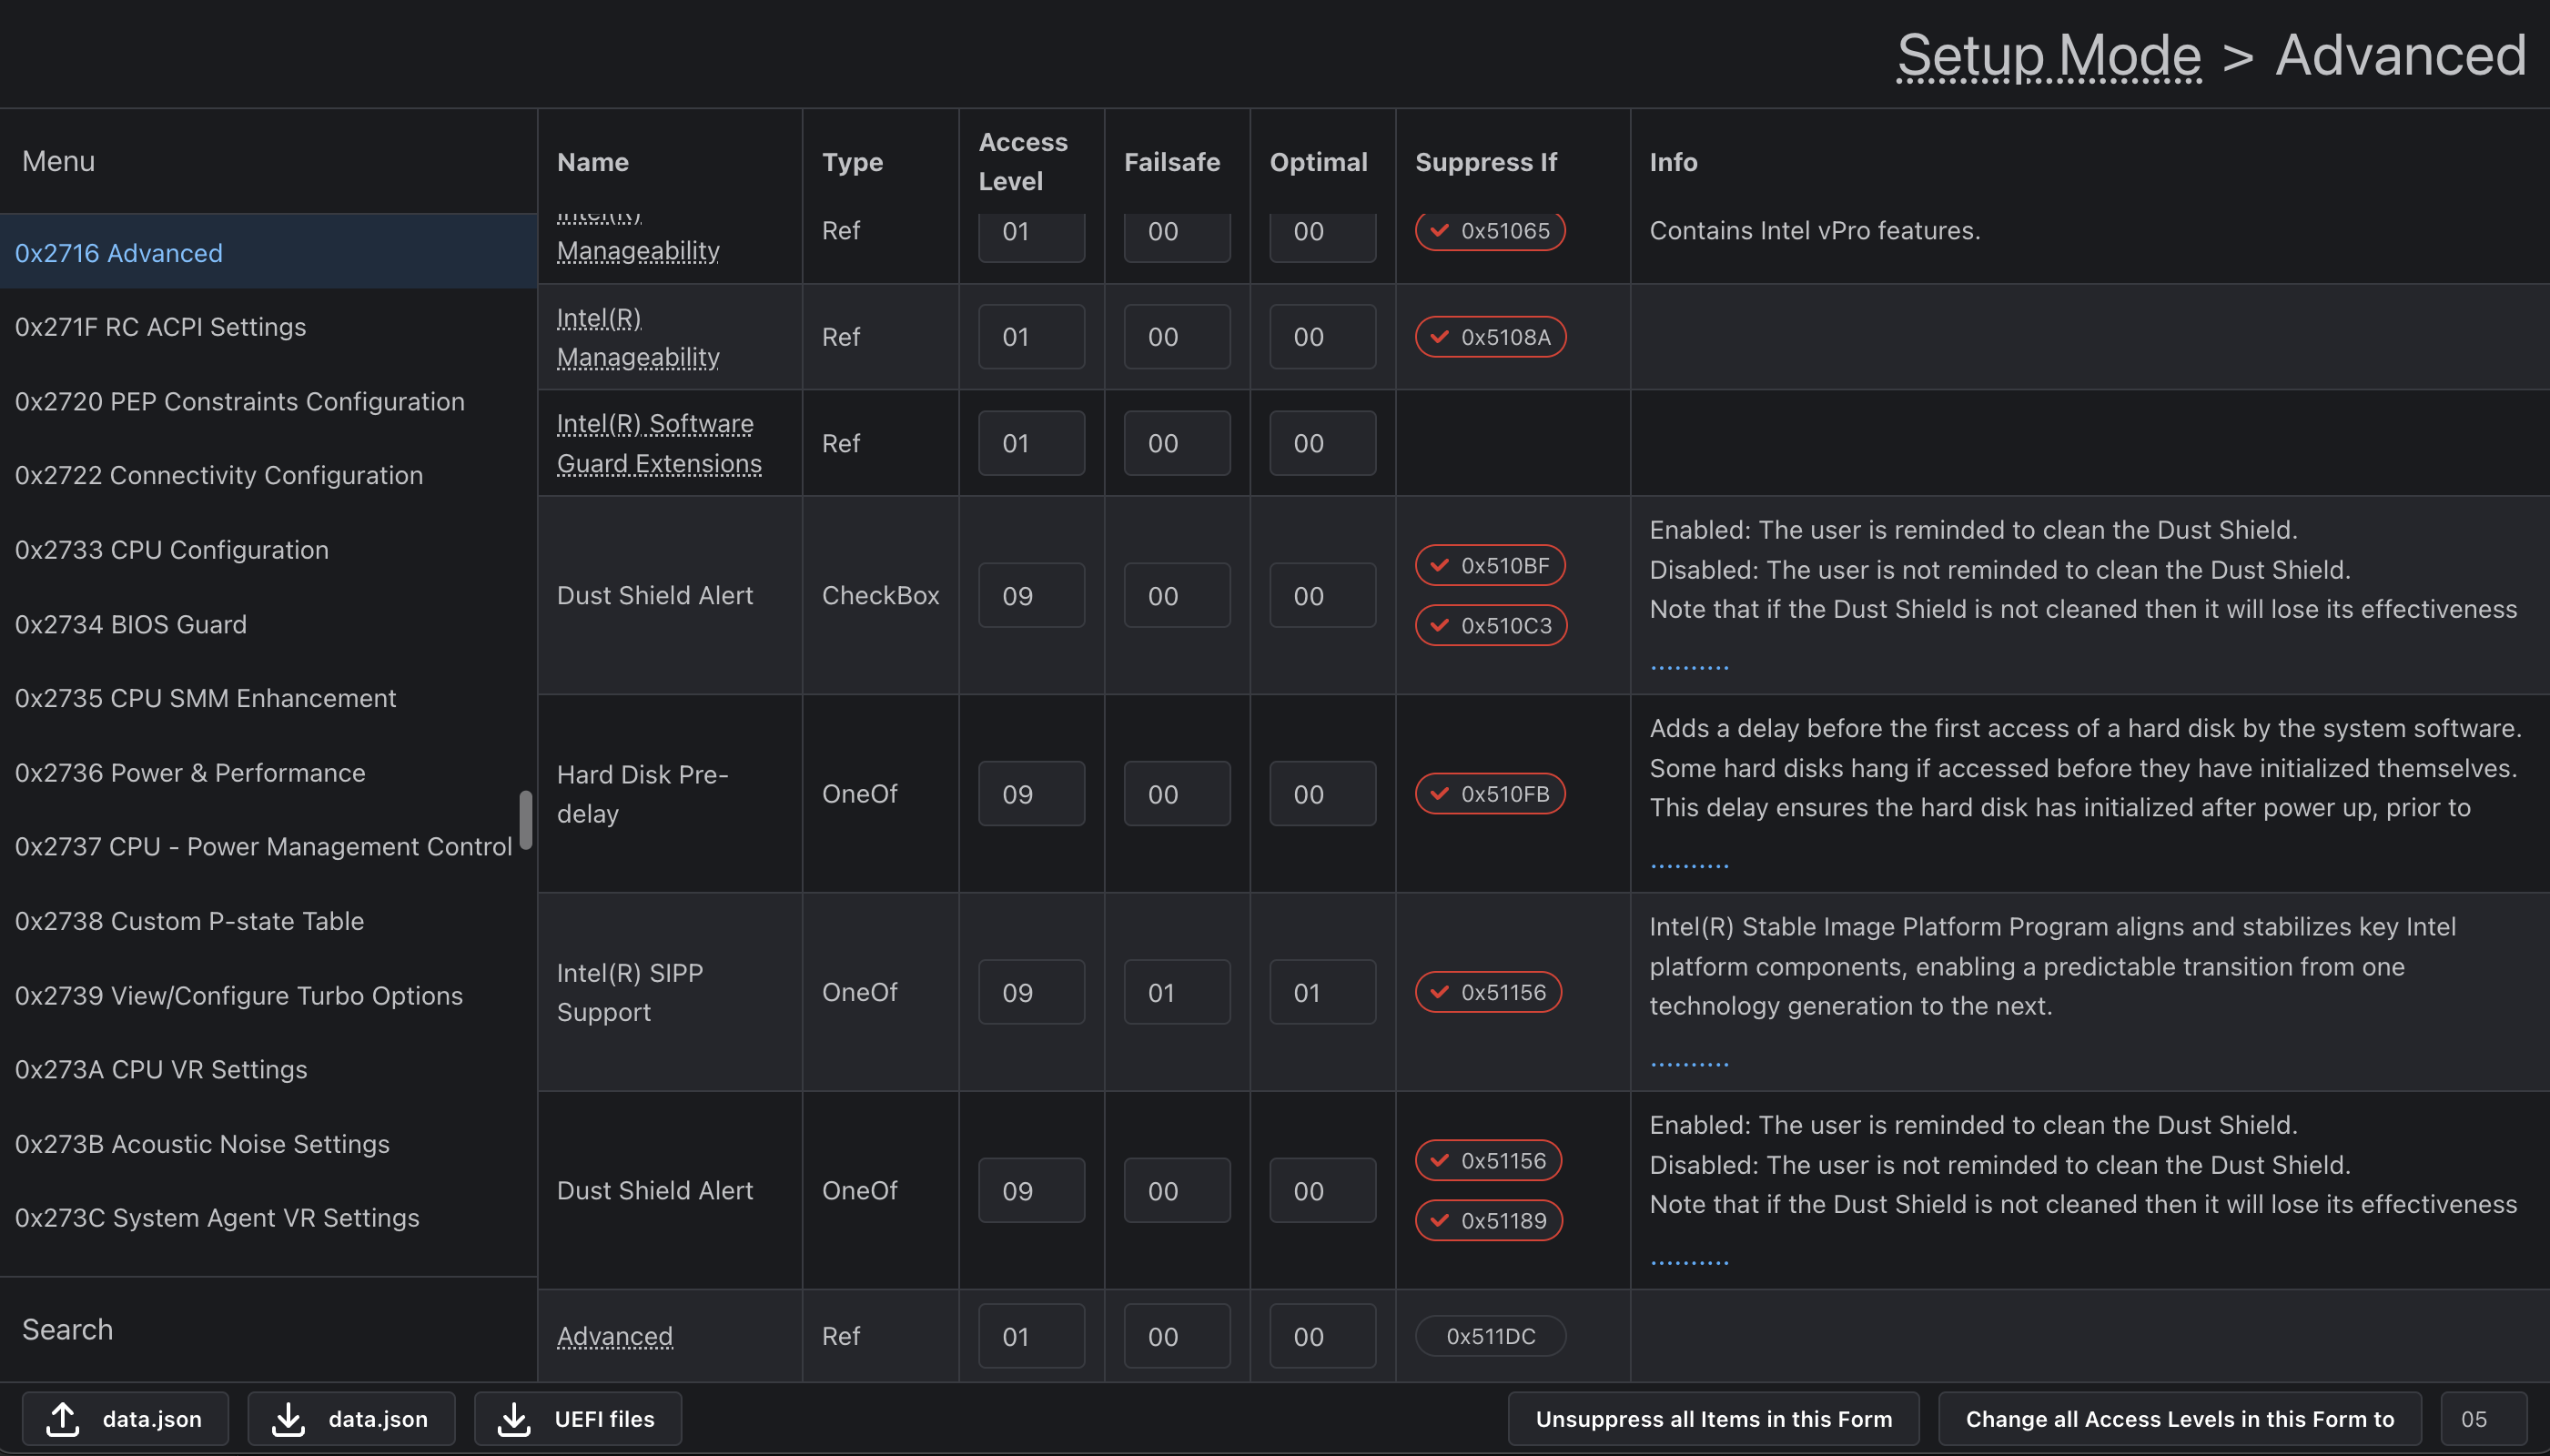The height and width of the screenshot is (1456, 2550).
Task: Click suppress icon for 0x510FB
Action: (x=1436, y=792)
